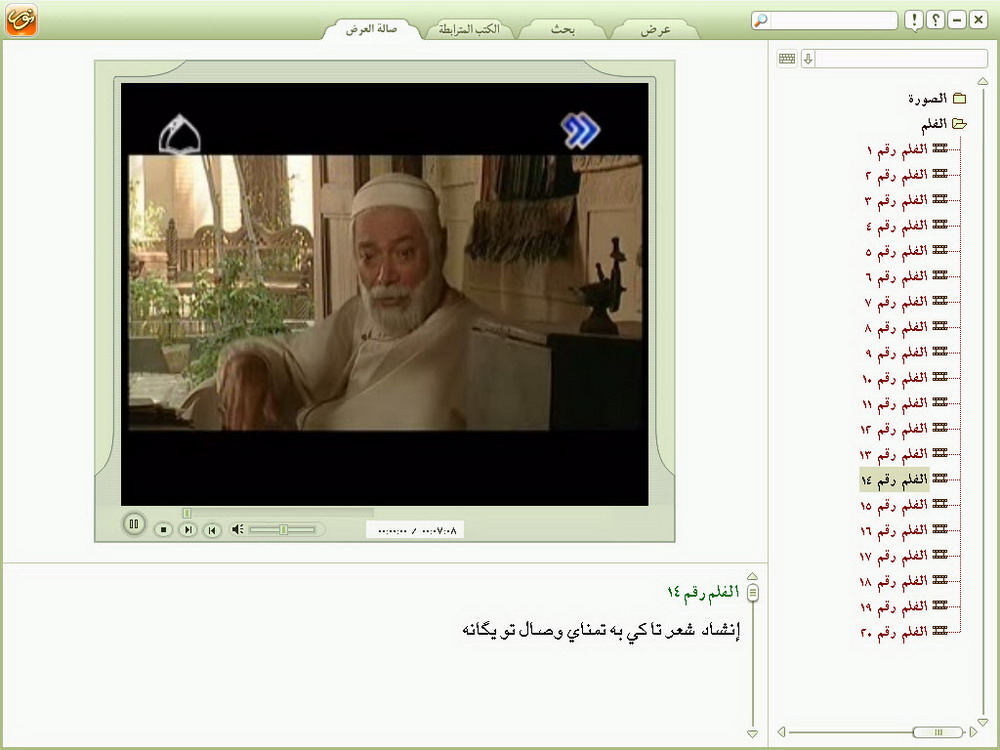Click tree horizontal scroll left arrow
Screen dimensions: 1000x750
coord(781,732)
